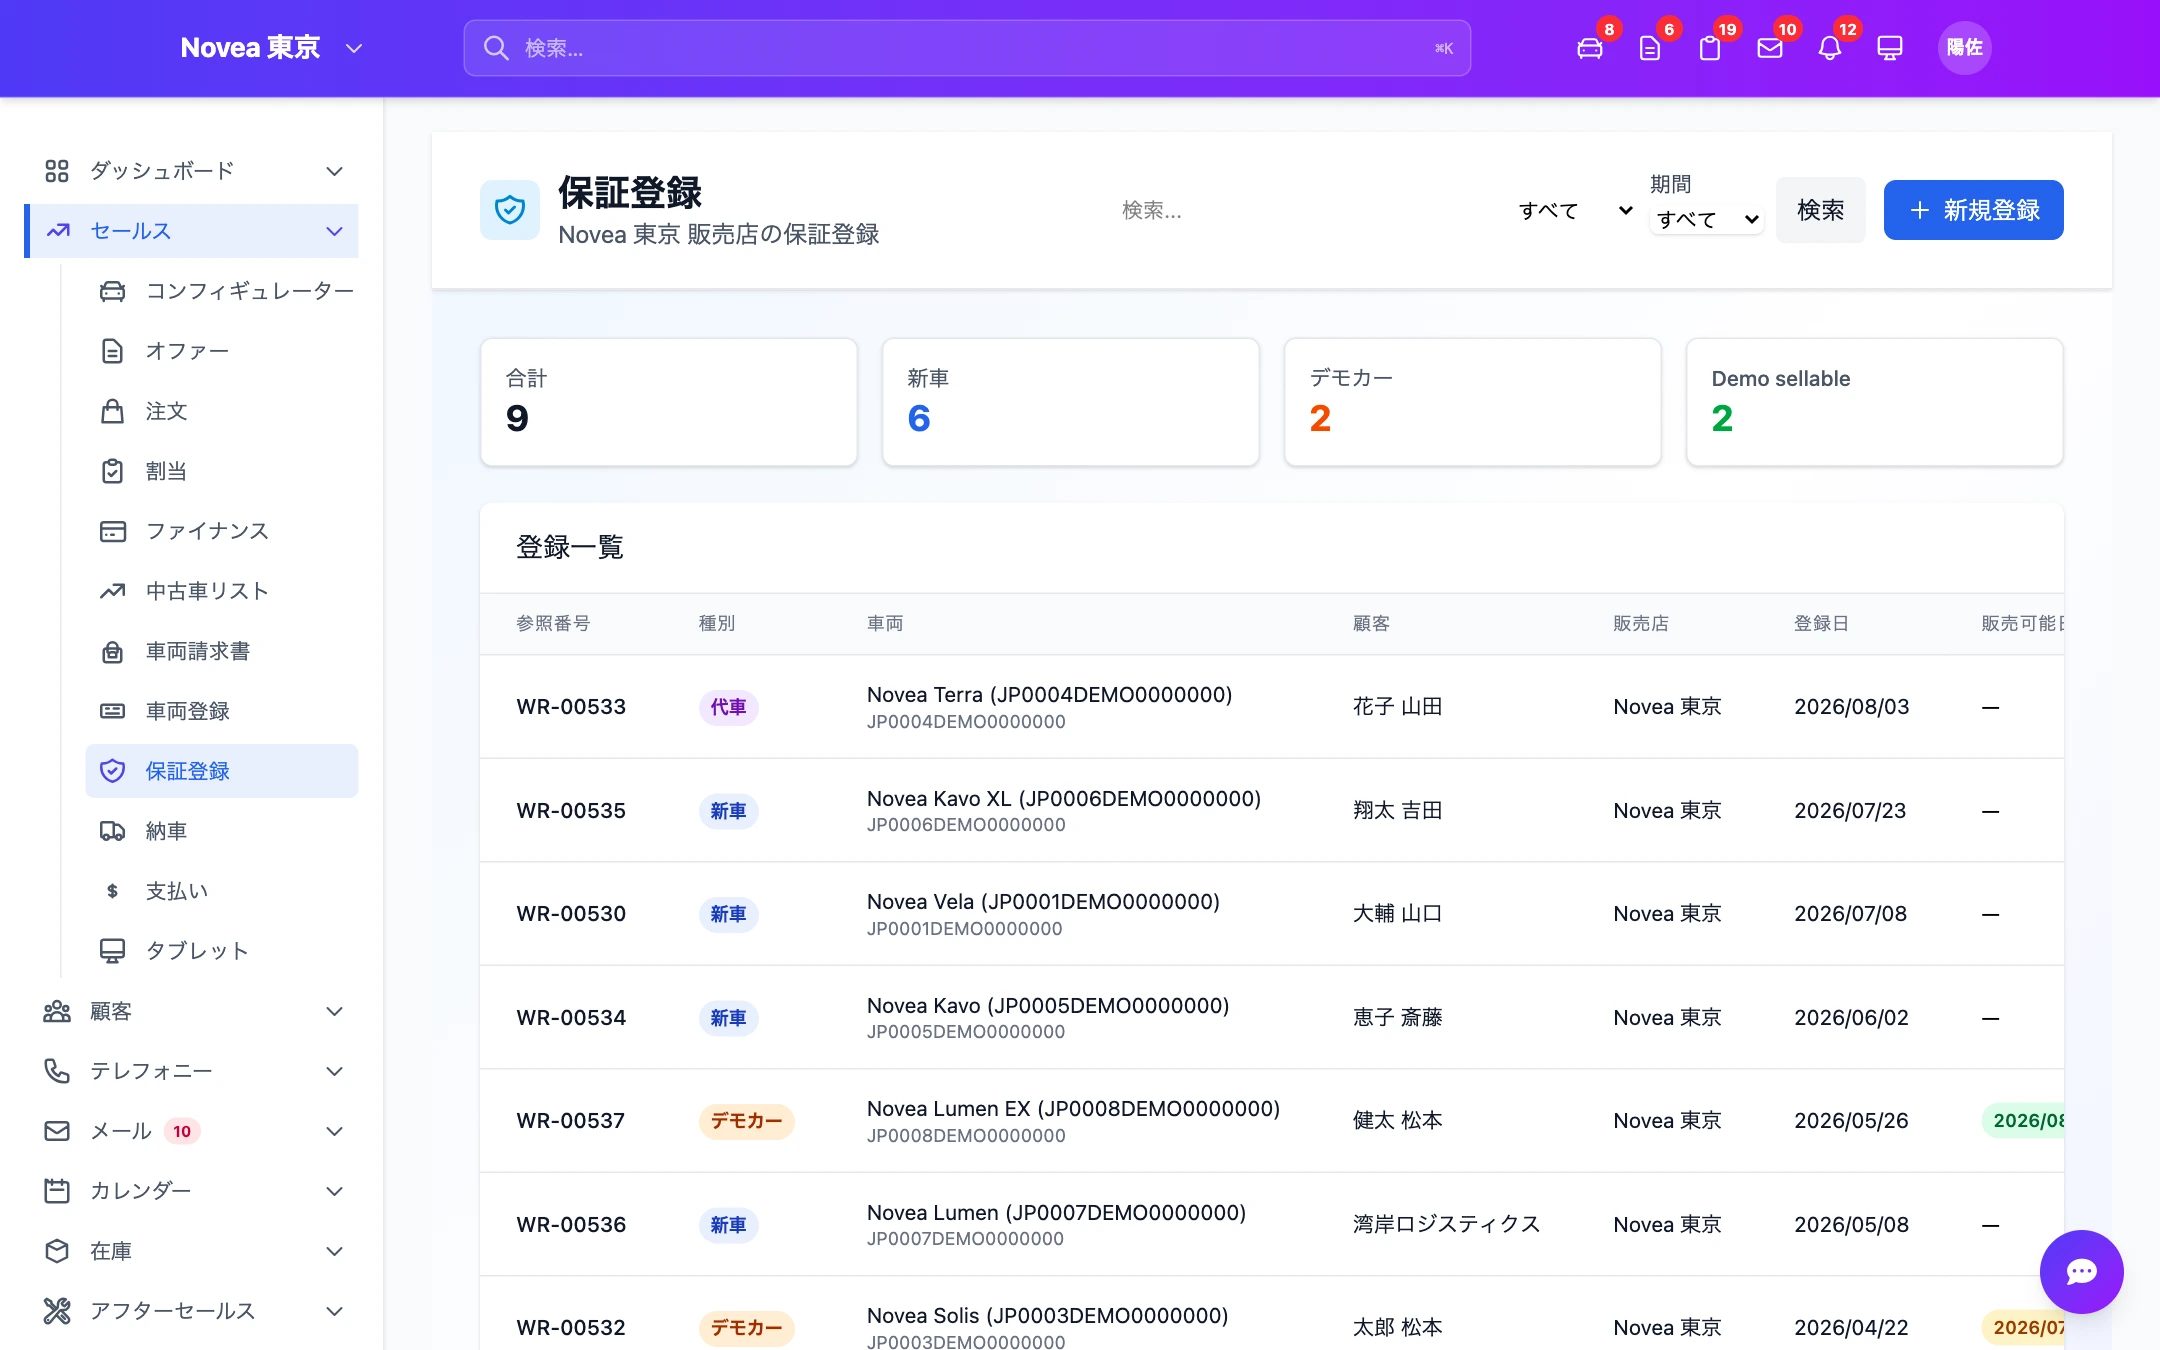
Task: Click the shield icon beside 保証登録 heading
Action: [x=510, y=210]
